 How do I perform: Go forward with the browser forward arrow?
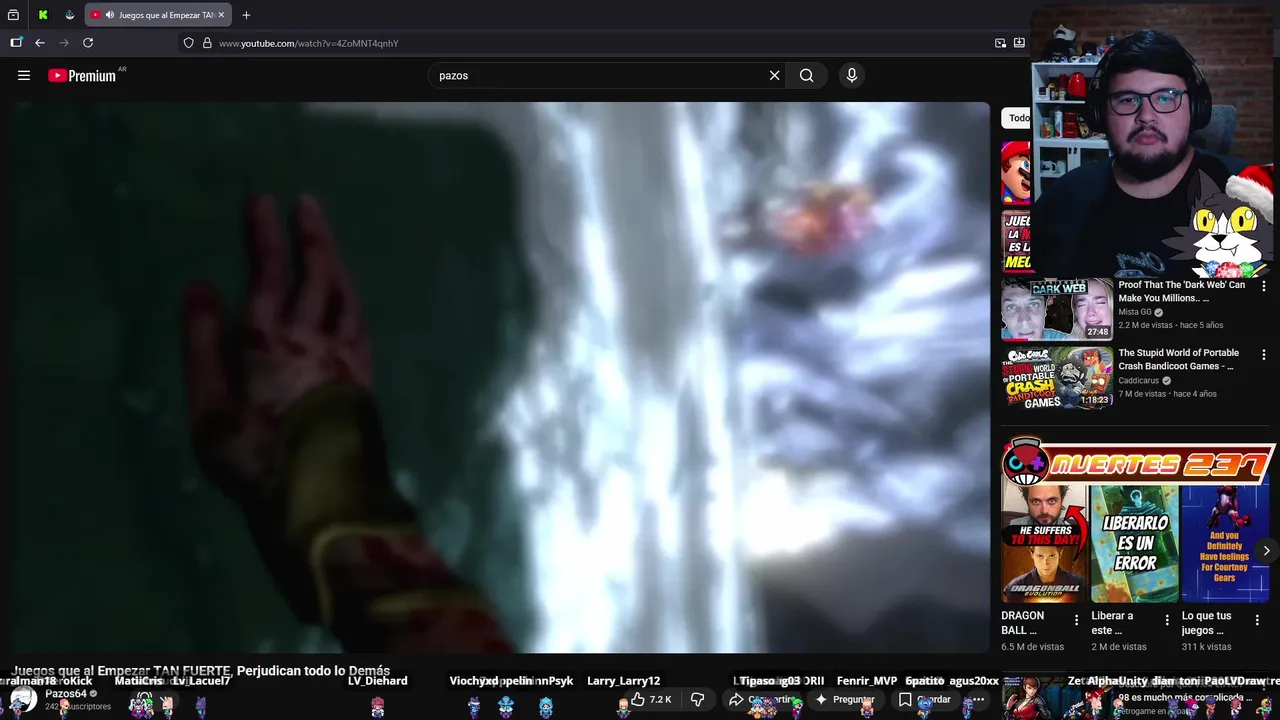point(64,43)
